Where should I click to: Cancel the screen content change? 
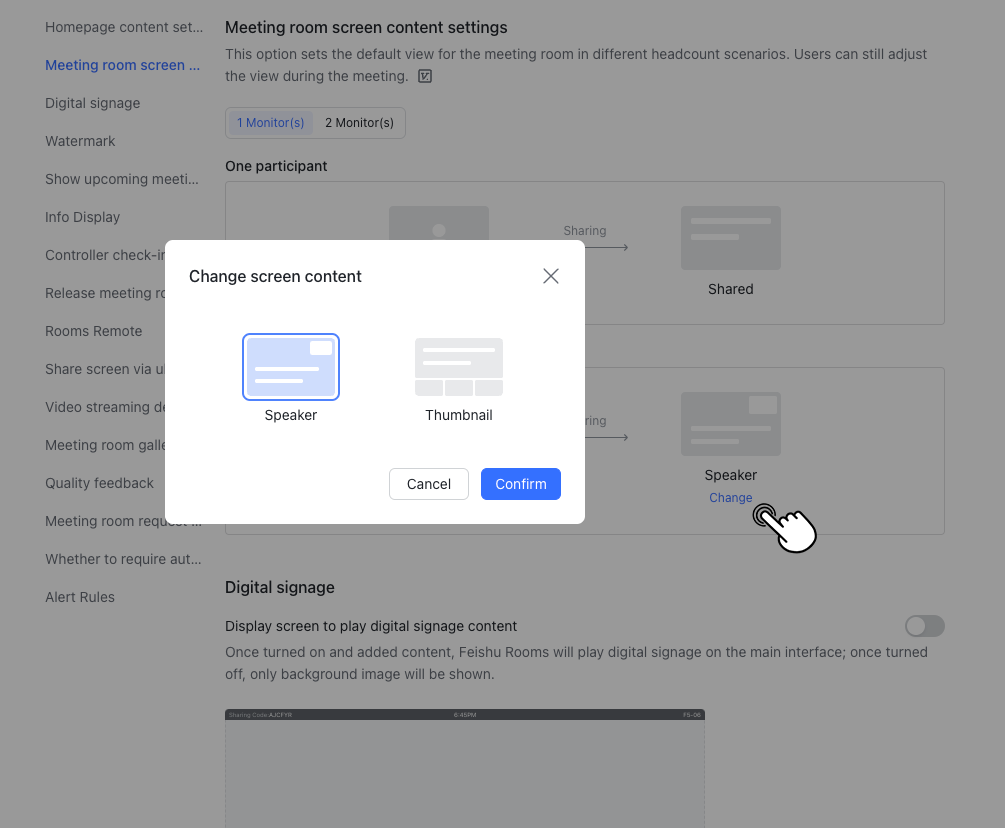(x=428, y=484)
